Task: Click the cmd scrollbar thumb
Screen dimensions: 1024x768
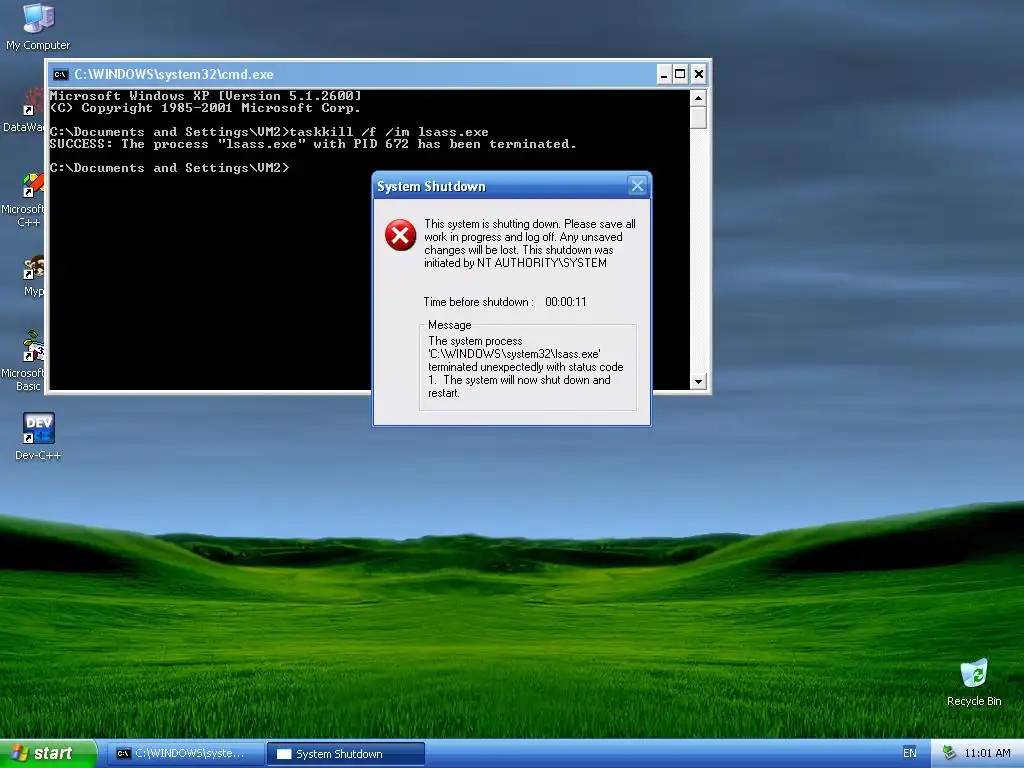Action: 698,118
